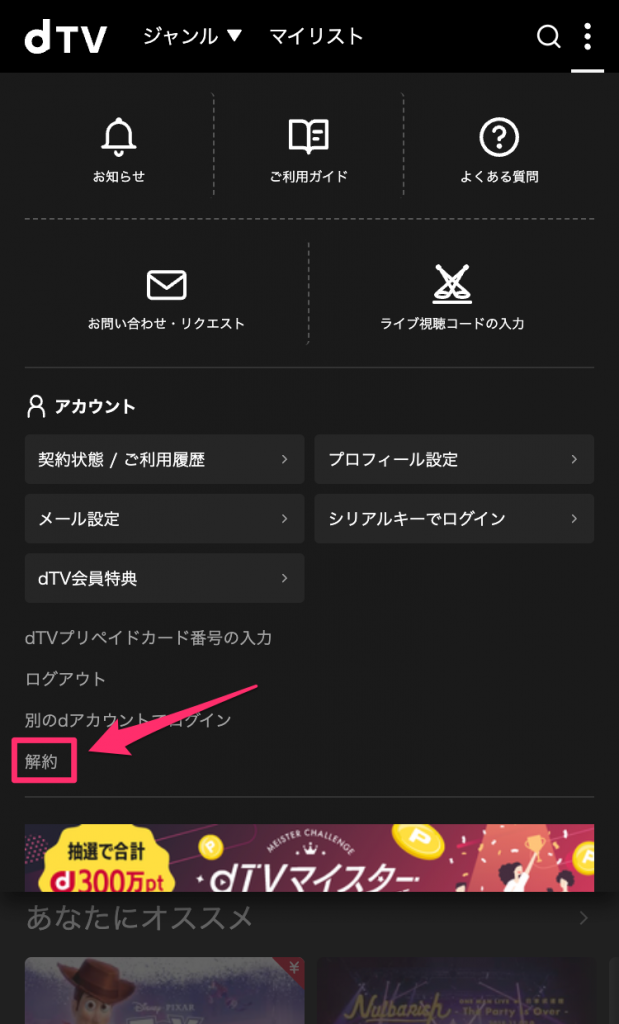Image resolution: width=619 pixels, height=1024 pixels.
Task: Go to マイリスト
Action: pos(316,36)
